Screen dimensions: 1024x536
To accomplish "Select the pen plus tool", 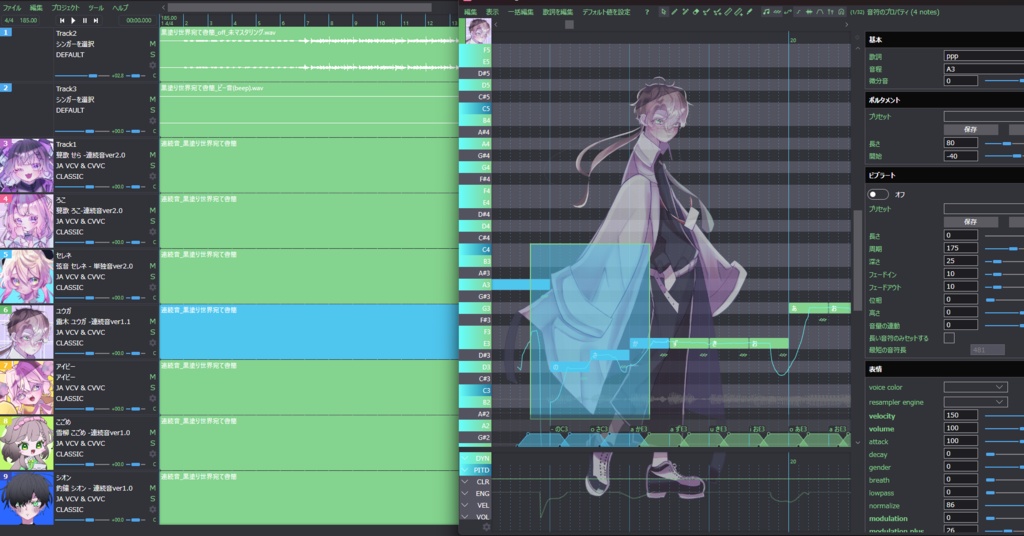I will (686, 12).
